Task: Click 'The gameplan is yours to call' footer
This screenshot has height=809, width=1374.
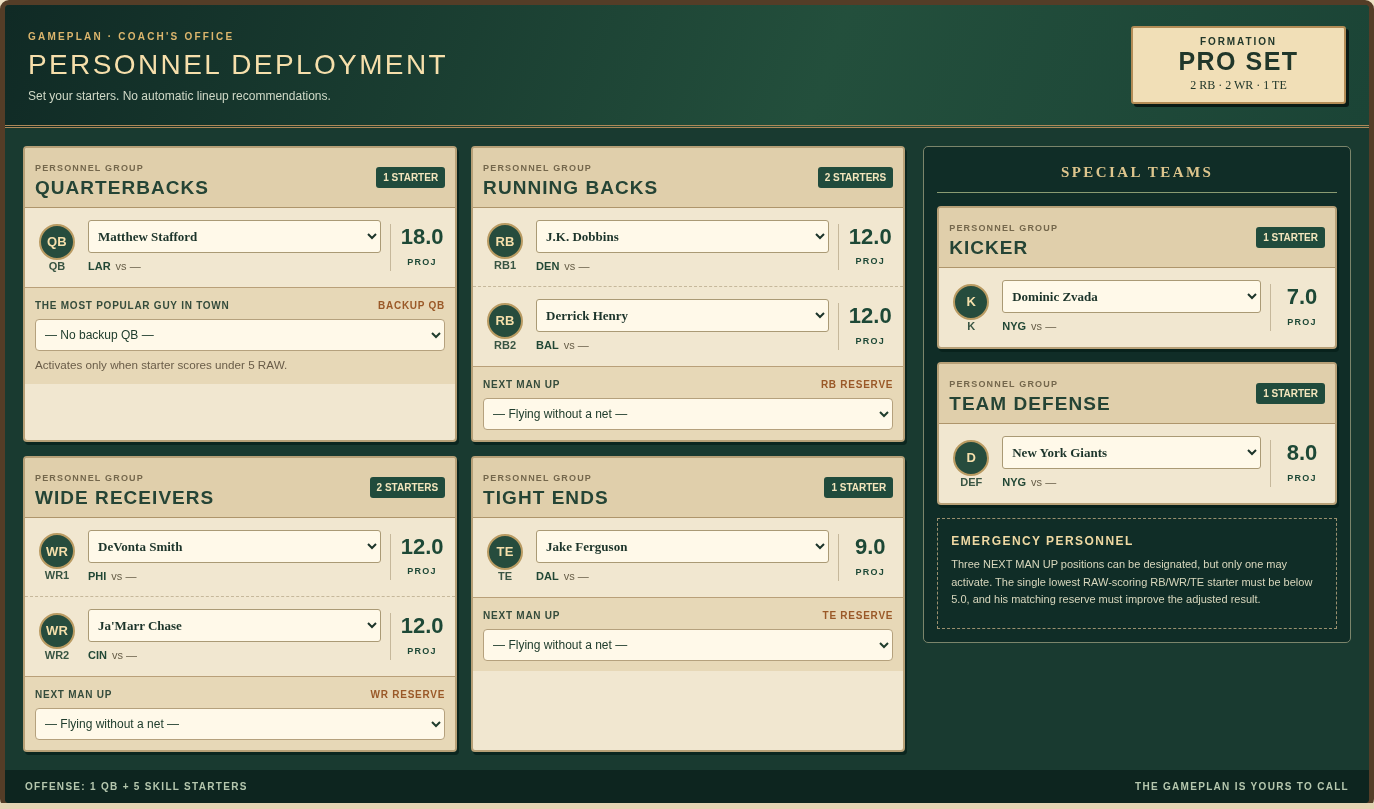Action: point(1242,787)
